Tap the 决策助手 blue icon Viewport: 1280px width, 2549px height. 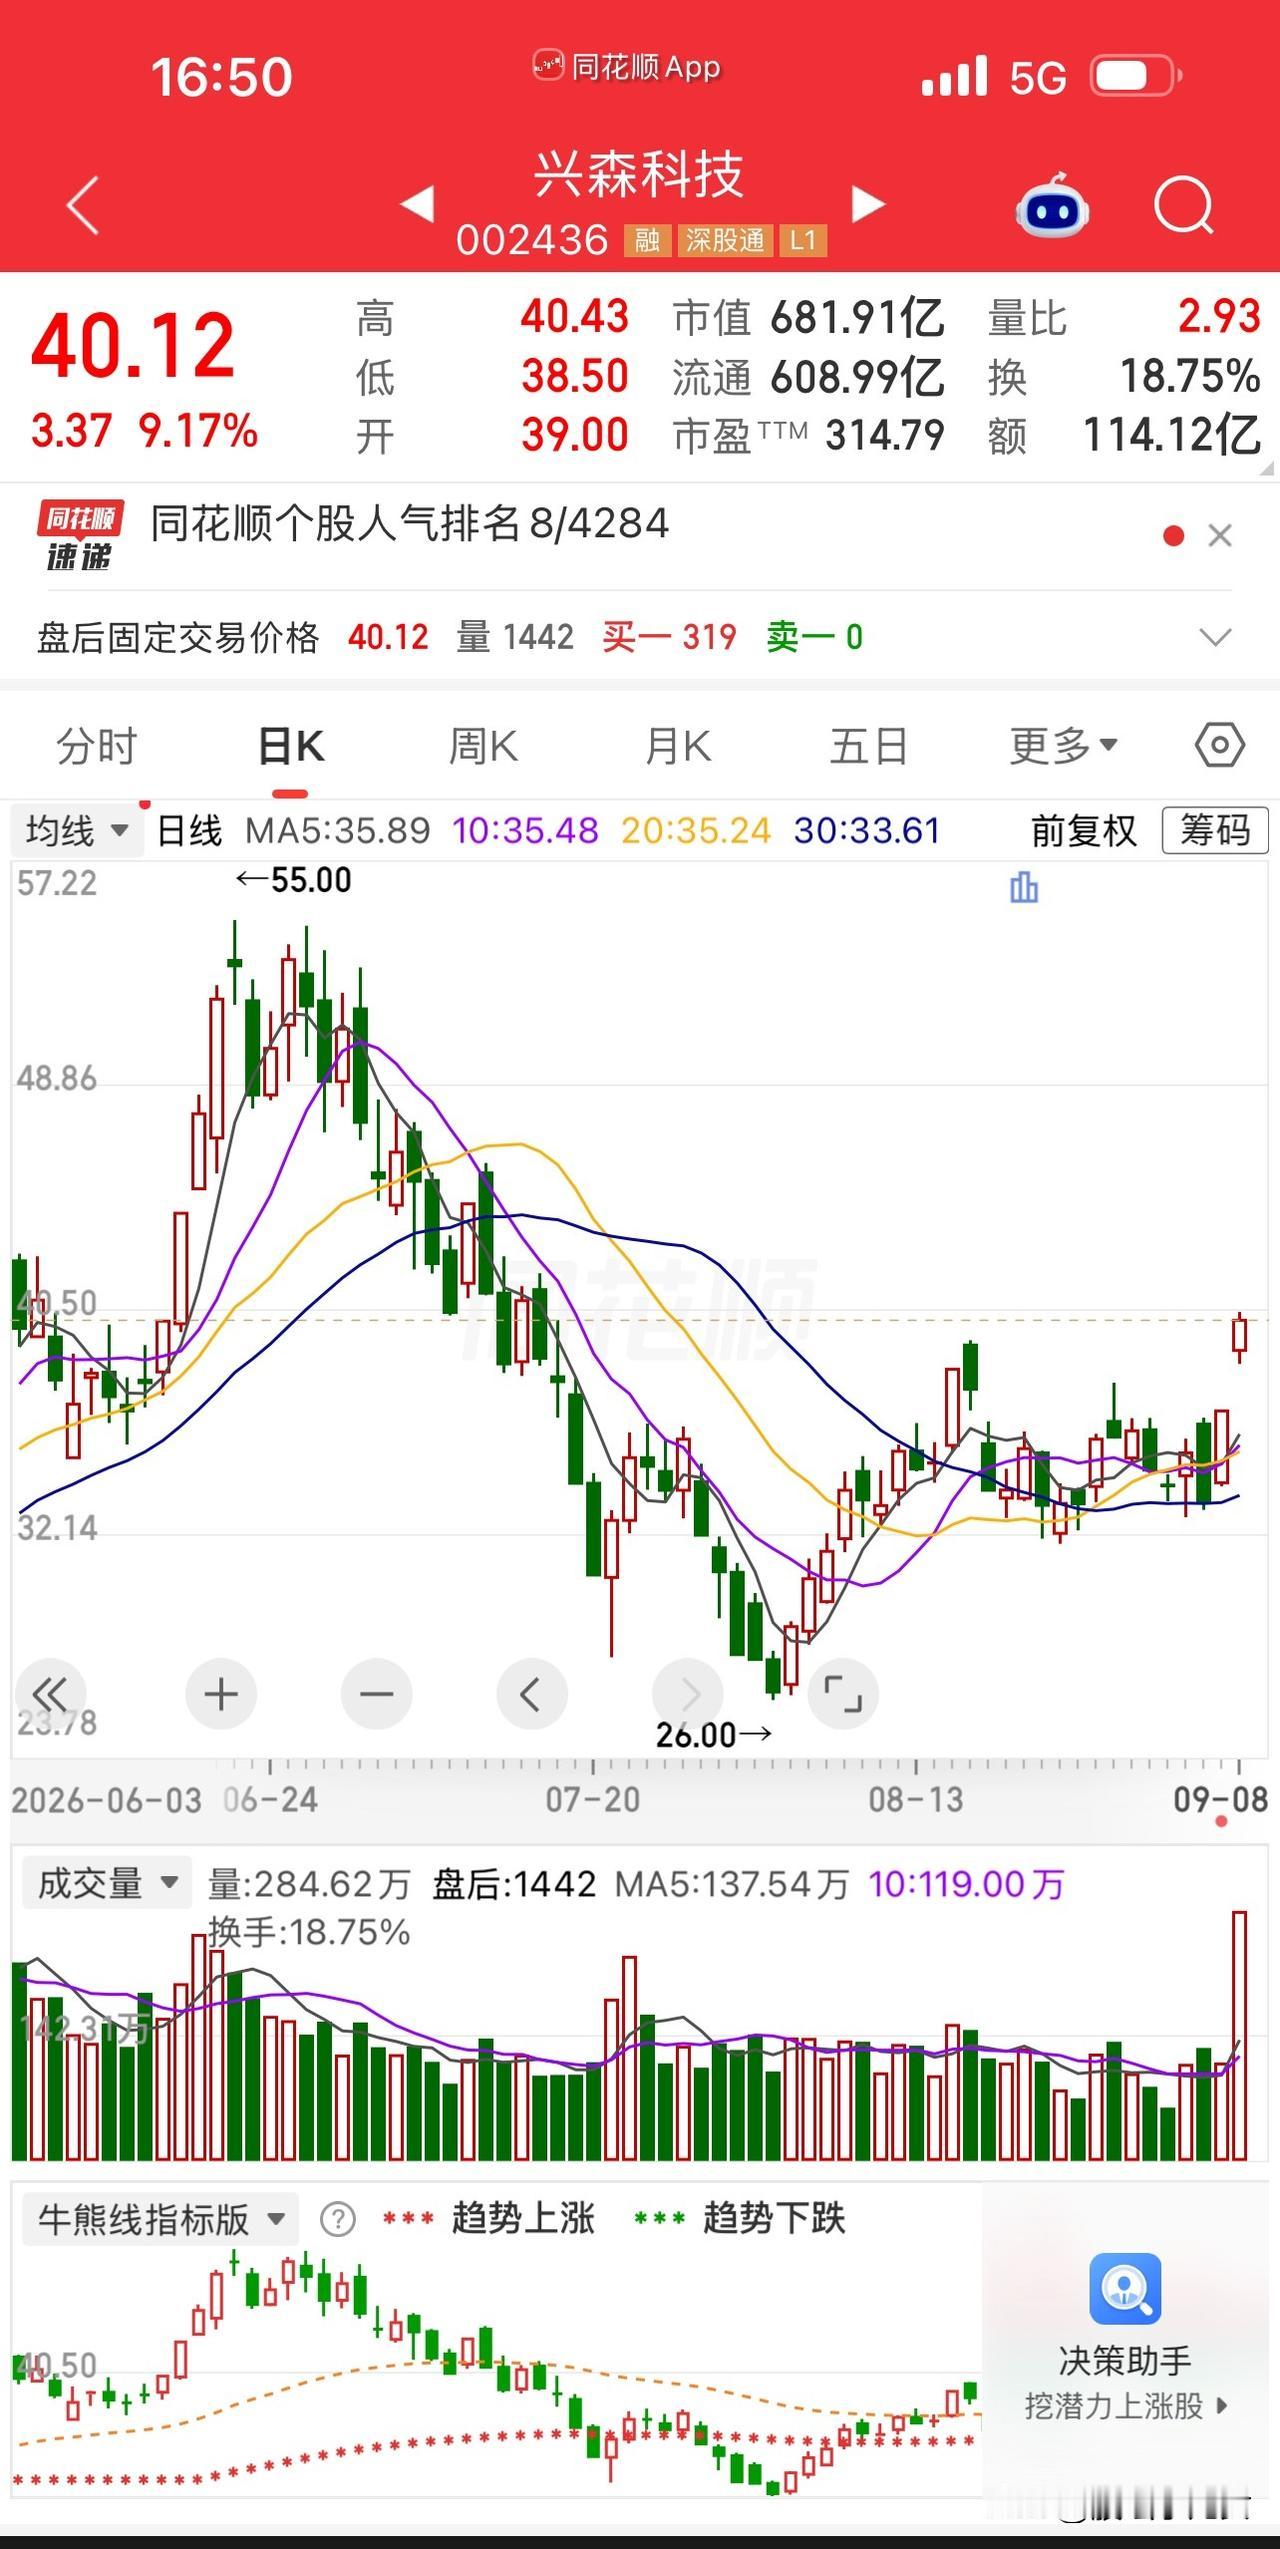point(1125,2288)
